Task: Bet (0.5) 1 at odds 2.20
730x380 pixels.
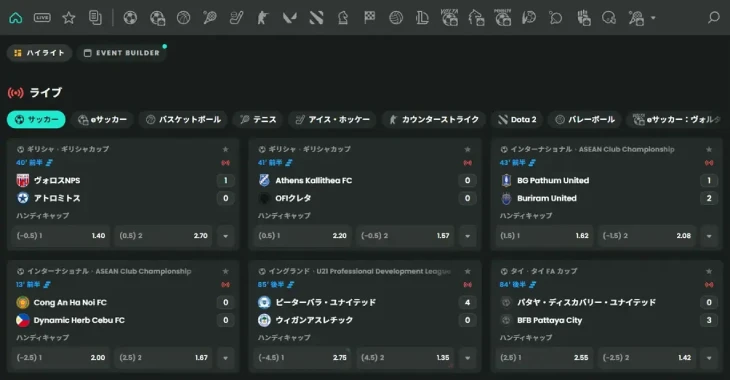Action: 303,236
